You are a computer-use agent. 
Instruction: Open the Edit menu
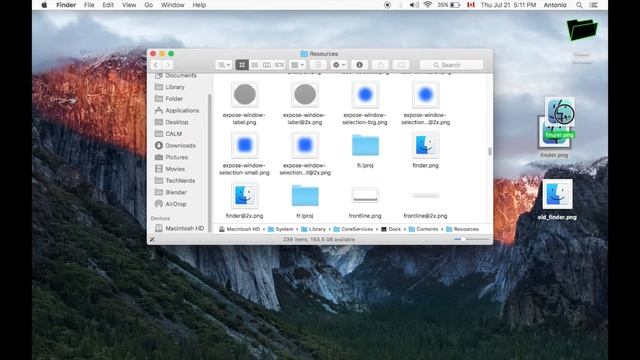pos(108,5)
